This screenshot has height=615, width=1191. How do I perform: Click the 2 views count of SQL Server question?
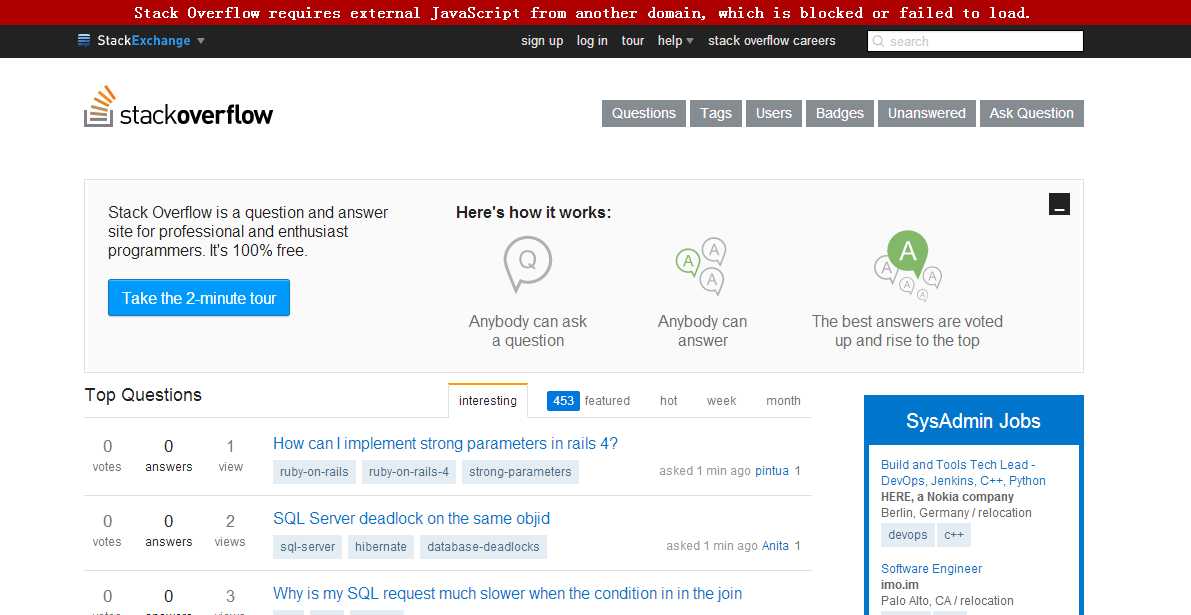(x=230, y=531)
